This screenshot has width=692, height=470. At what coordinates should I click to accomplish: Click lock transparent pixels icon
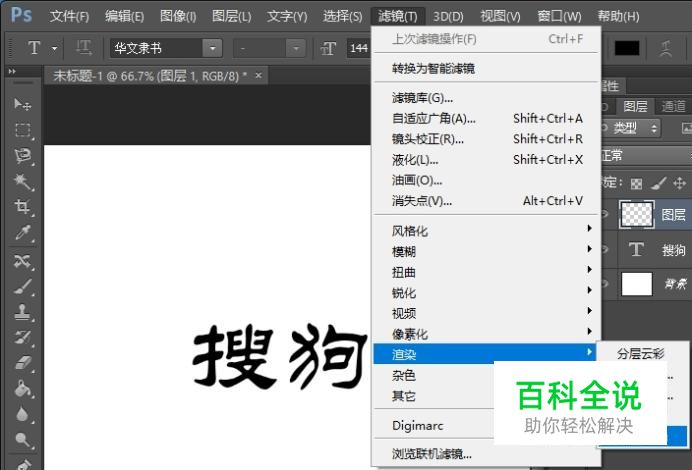pos(636,184)
